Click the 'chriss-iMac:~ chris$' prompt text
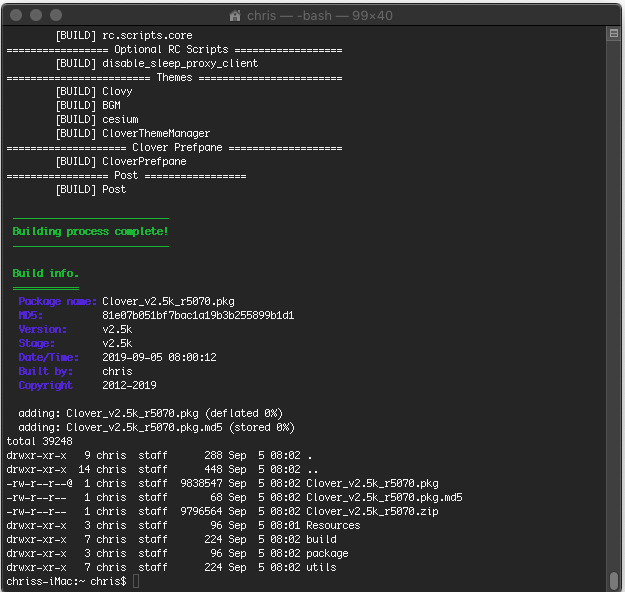 tap(66, 581)
